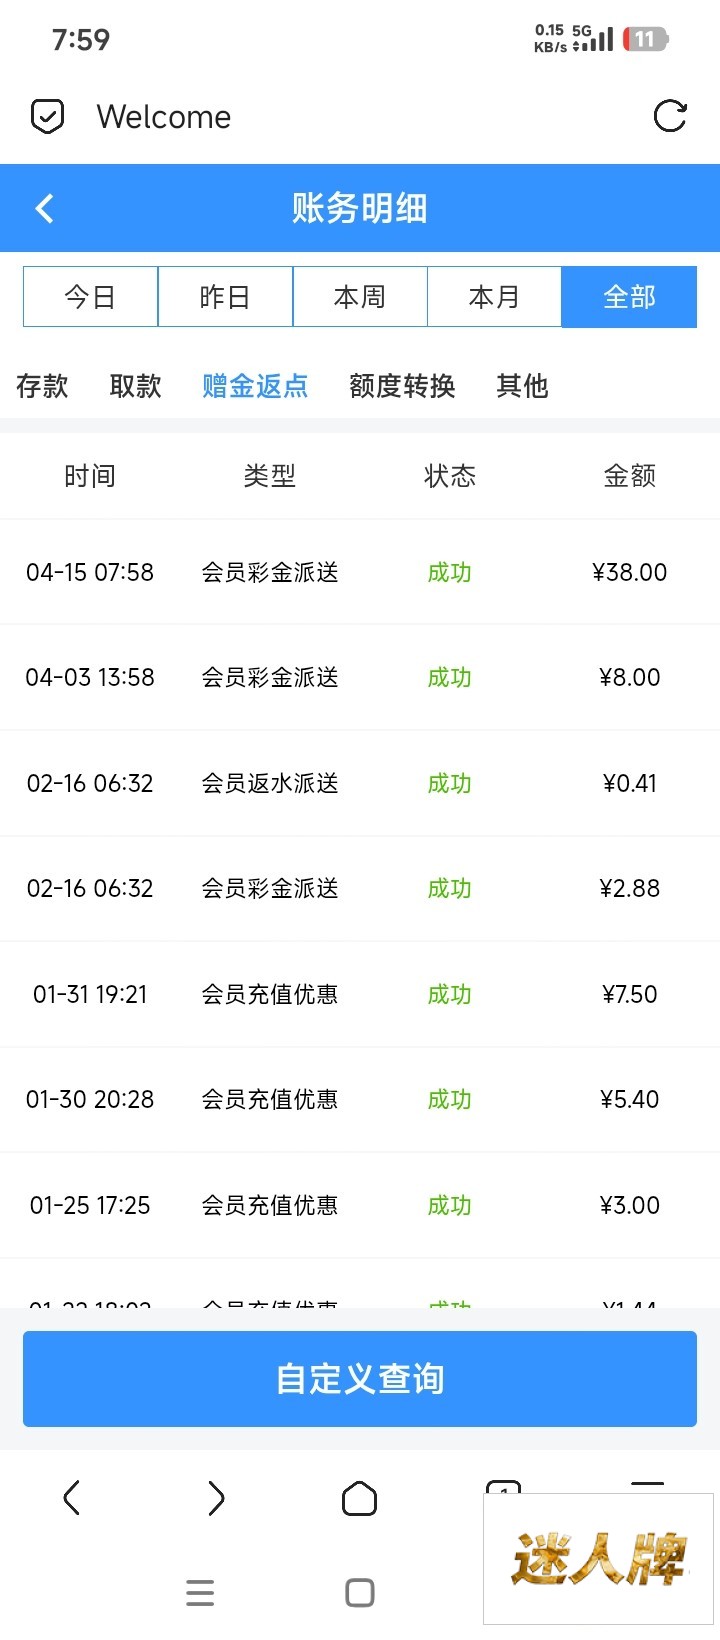Screen dimensions: 720x1640
Task: Click the 自定义查询 button
Action: 360,1378
